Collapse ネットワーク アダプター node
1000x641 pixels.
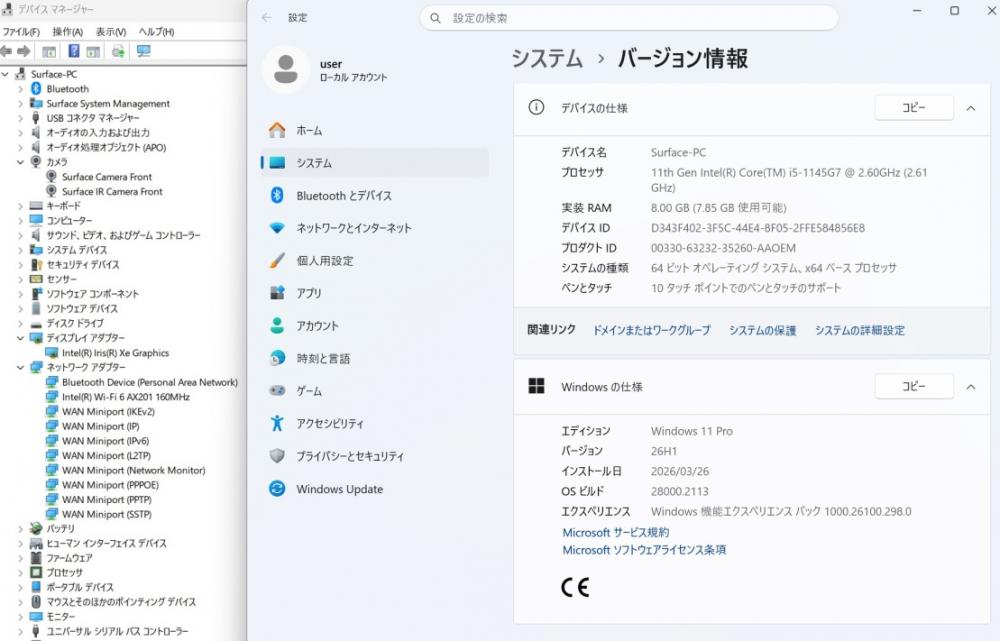point(20,367)
